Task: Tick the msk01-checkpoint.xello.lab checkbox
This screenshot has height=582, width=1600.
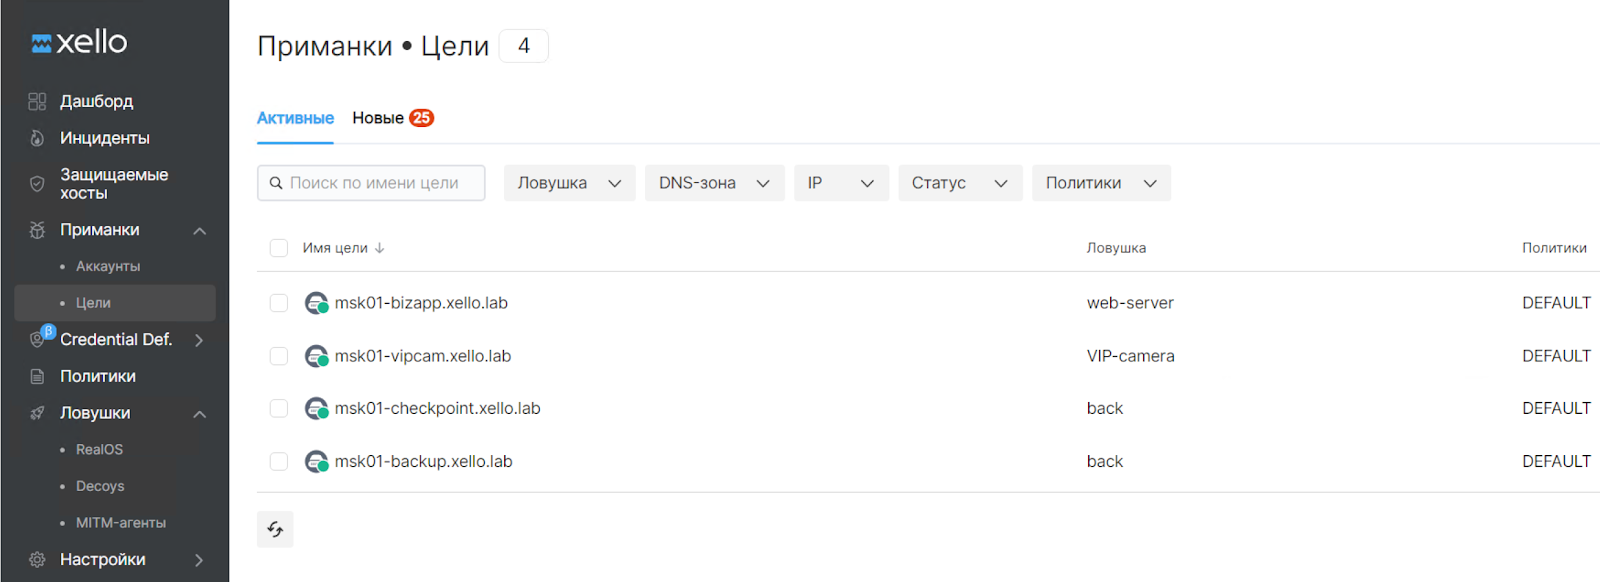Action: (279, 408)
